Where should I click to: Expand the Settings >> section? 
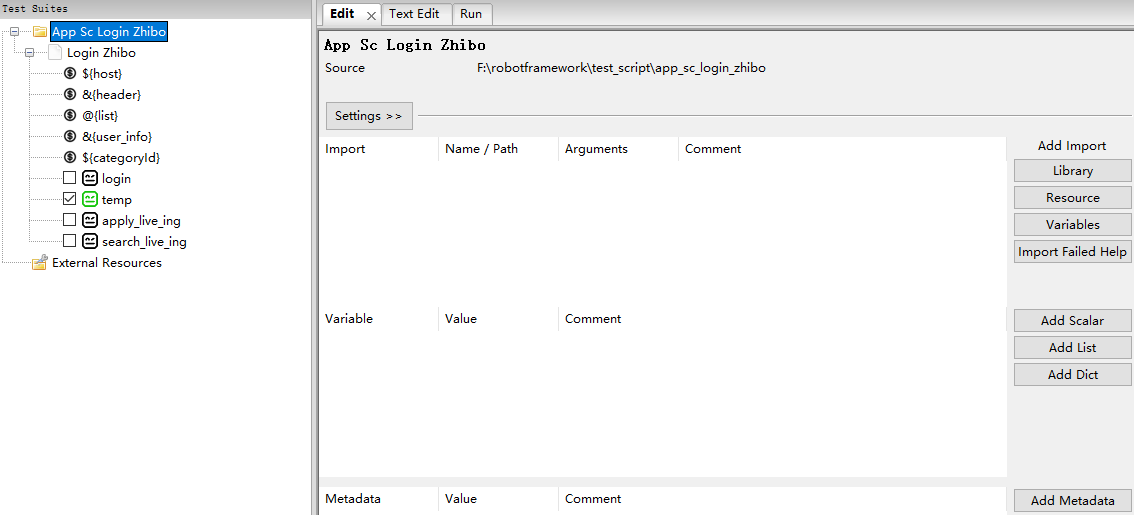368,116
